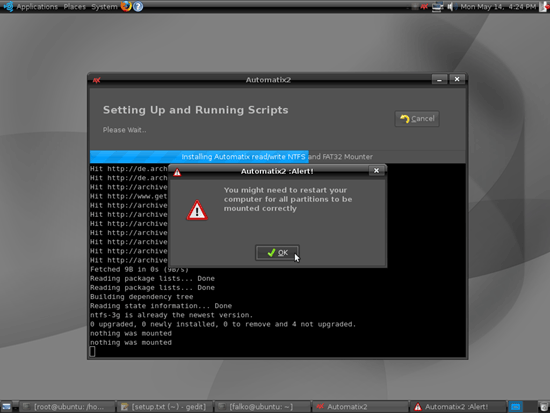This screenshot has height=413, width=550.
Task: Switch to root@ubuntu terminal taskbar item
Action: point(67,407)
